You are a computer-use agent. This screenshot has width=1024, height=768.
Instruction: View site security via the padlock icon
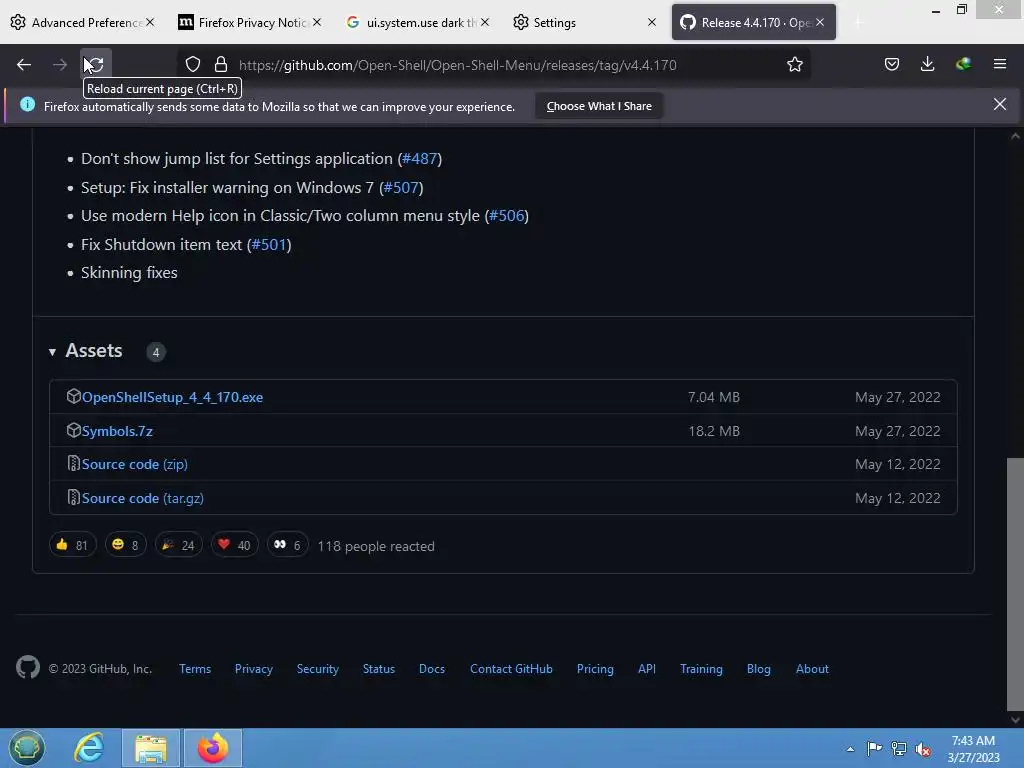pyautogui.click(x=221, y=64)
